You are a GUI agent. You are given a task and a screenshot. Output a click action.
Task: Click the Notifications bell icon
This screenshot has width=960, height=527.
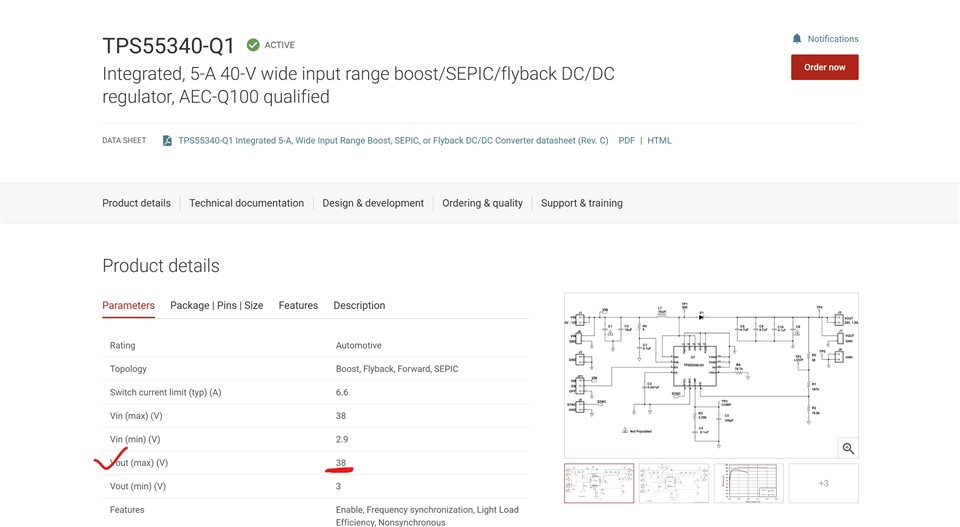point(797,39)
